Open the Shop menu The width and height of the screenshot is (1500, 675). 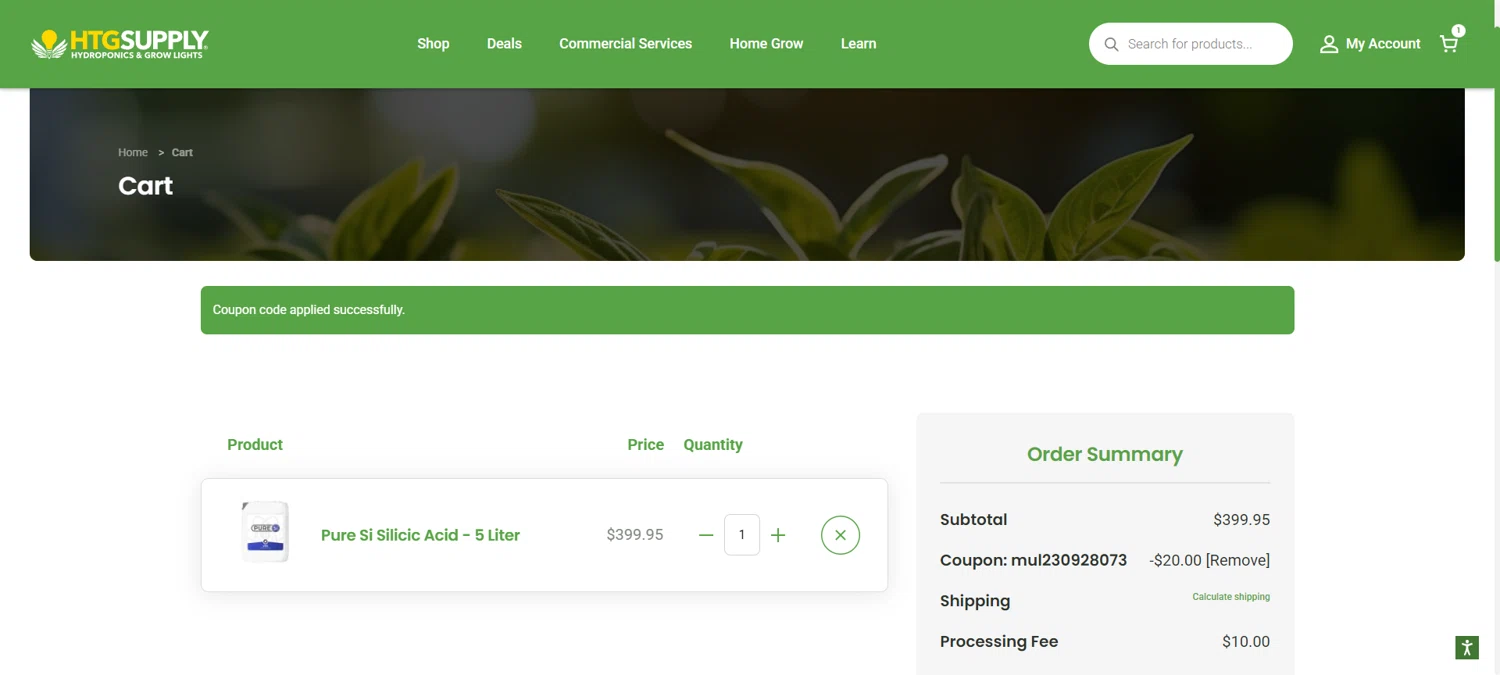click(x=433, y=44)
